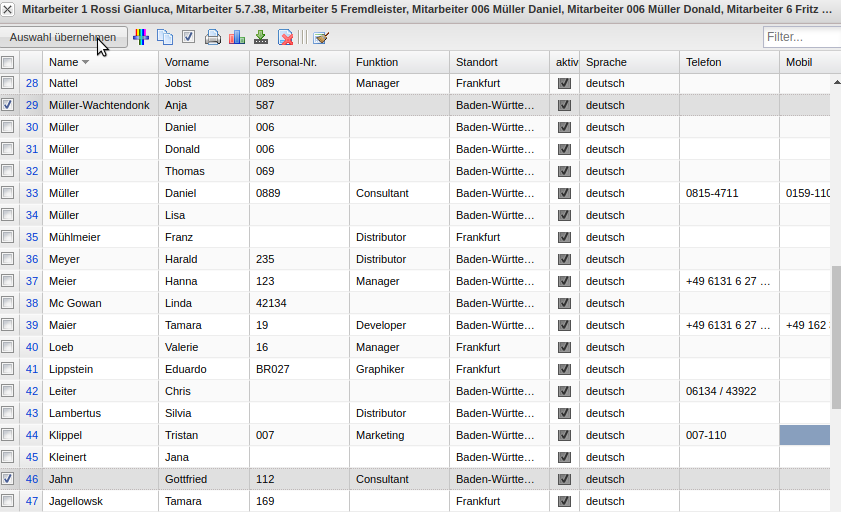Sort by the Personal-Nr. column header
The image size is (841, 512).
tap(286, 62)
